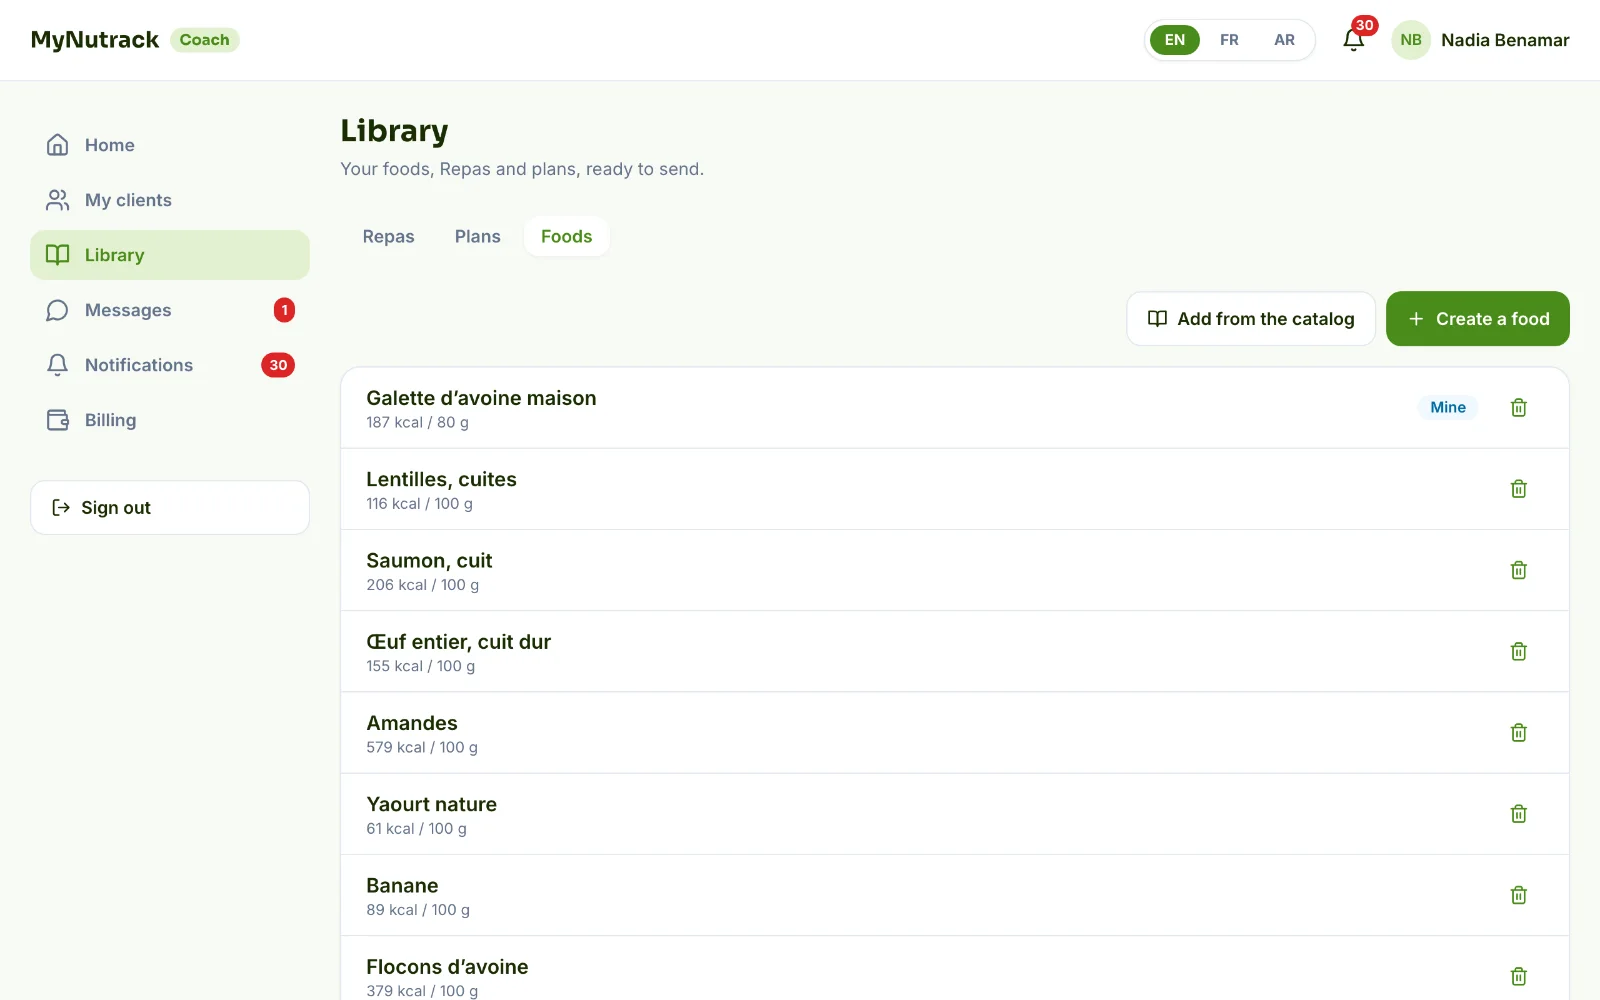Click 206 kcal / 100 g value
Screen dimensions: 1600x1000
click(x=422, y=585)
